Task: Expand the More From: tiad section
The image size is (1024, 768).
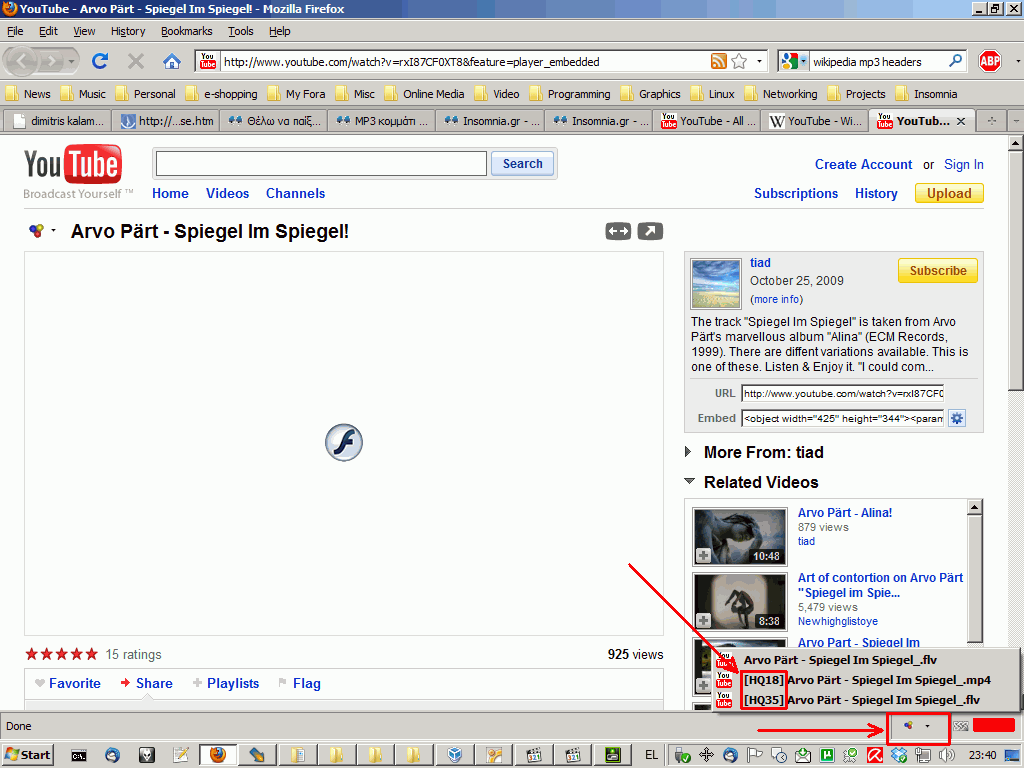Action: pyautogui.click(x=688, y=452)
